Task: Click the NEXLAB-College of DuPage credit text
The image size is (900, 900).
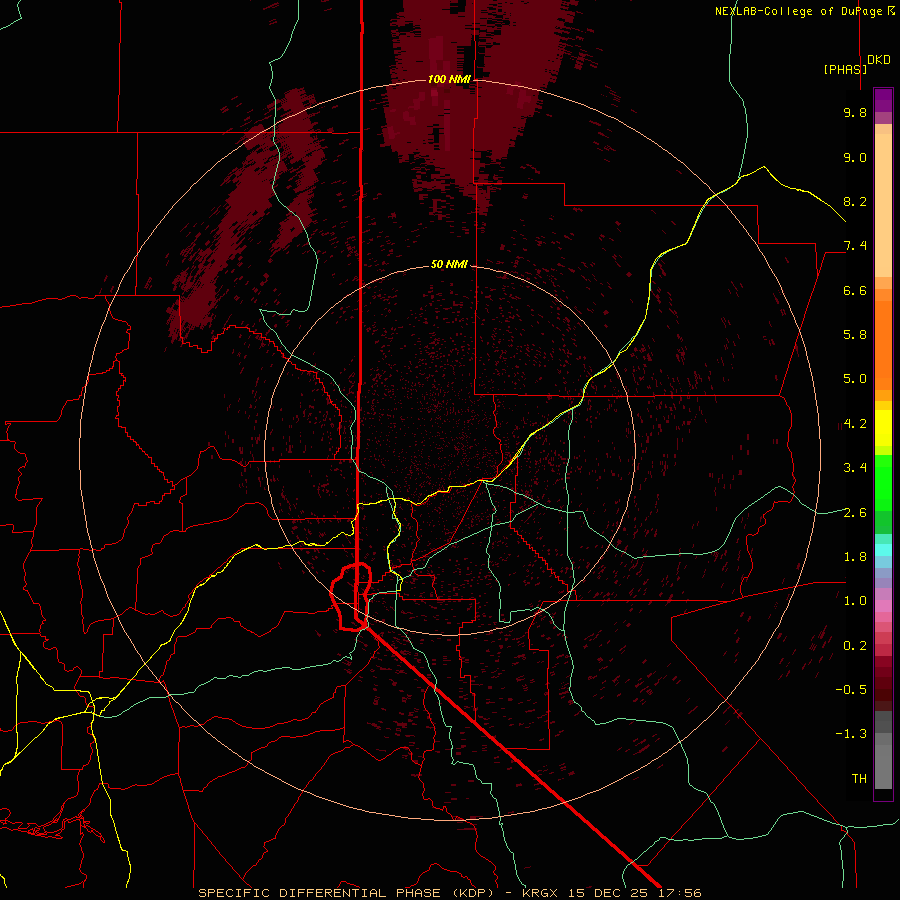Action: pyautogui.click(x=800, y=11)
